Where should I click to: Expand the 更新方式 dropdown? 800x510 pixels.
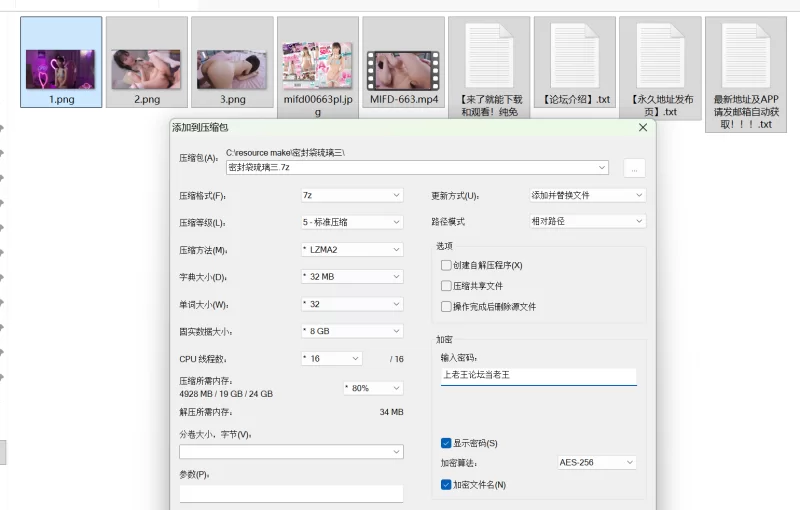tap(588, 195)
